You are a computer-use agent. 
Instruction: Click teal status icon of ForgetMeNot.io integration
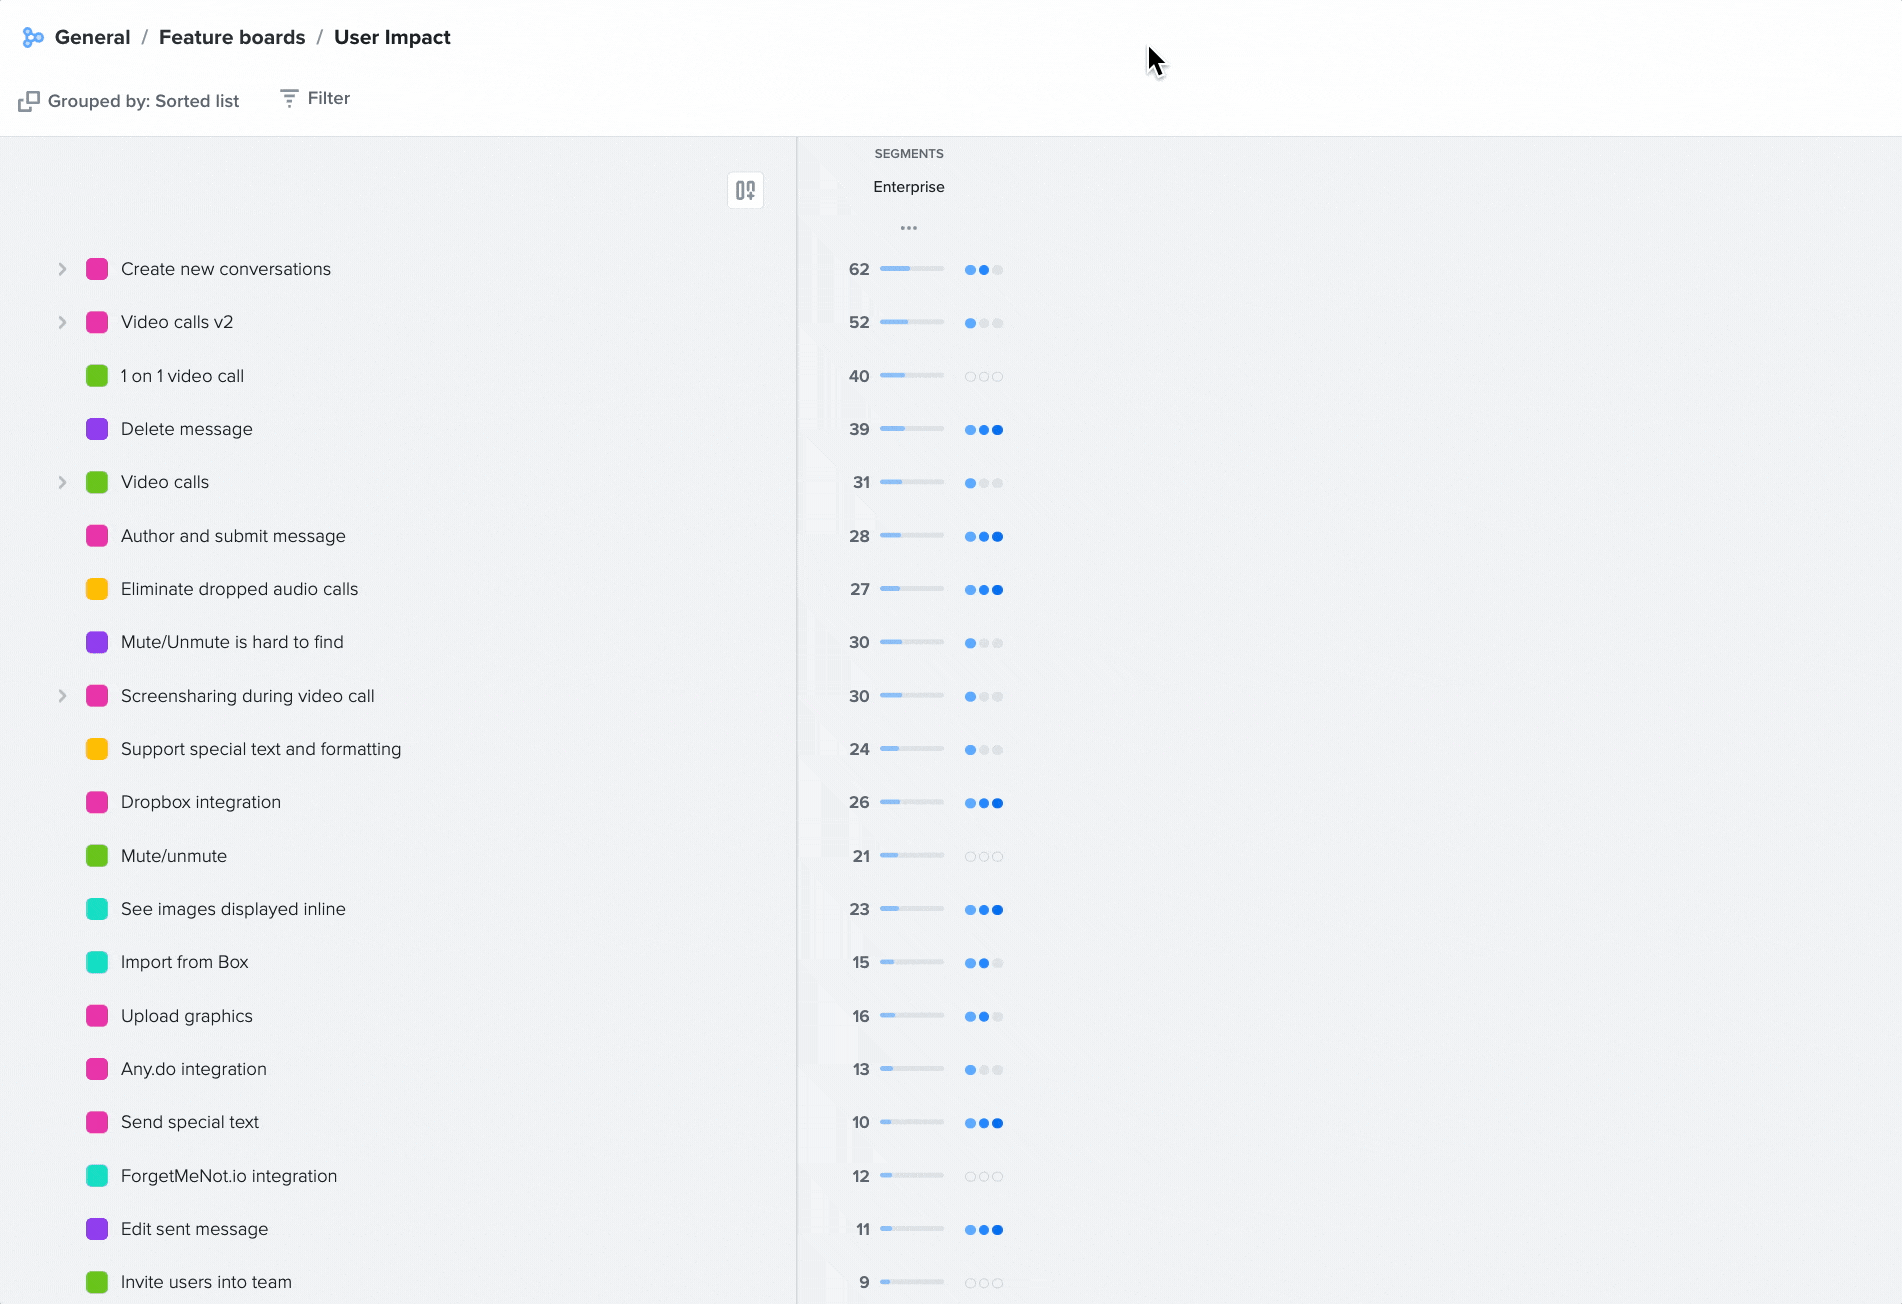pos(97,1176)
